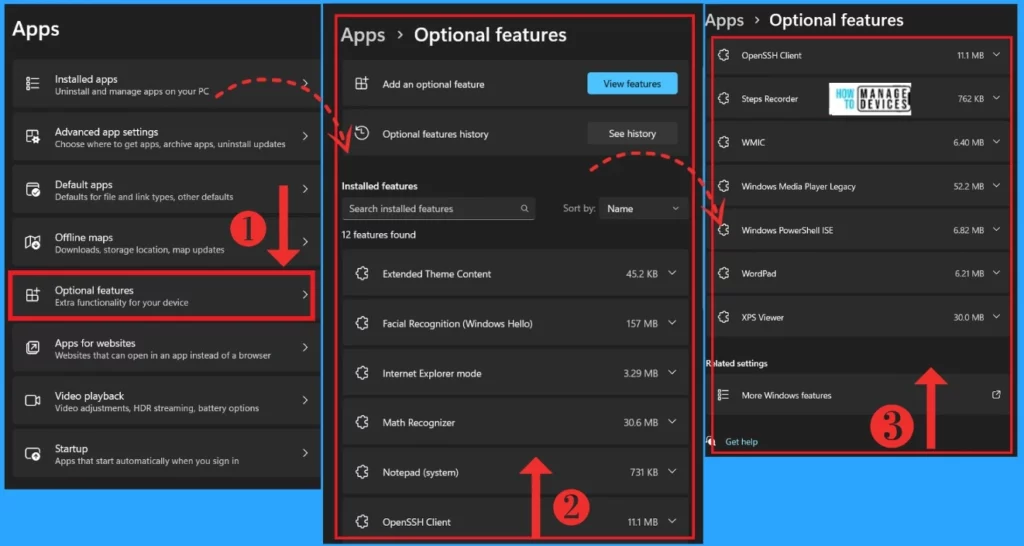This screenshot has width=1024, height=546.
Task: Click the Apps for websites icon
Action: tap(33, 347)
